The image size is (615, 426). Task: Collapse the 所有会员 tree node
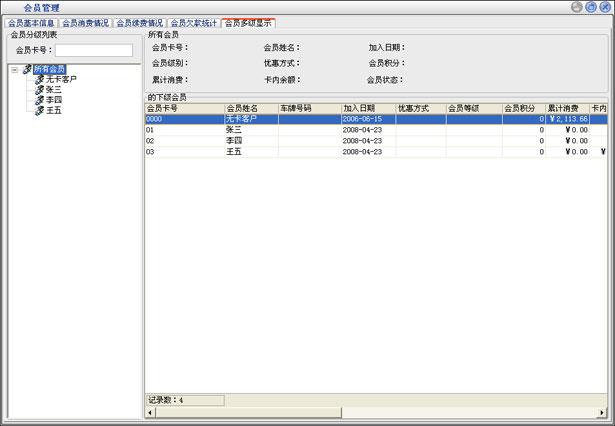click(14, 69)
